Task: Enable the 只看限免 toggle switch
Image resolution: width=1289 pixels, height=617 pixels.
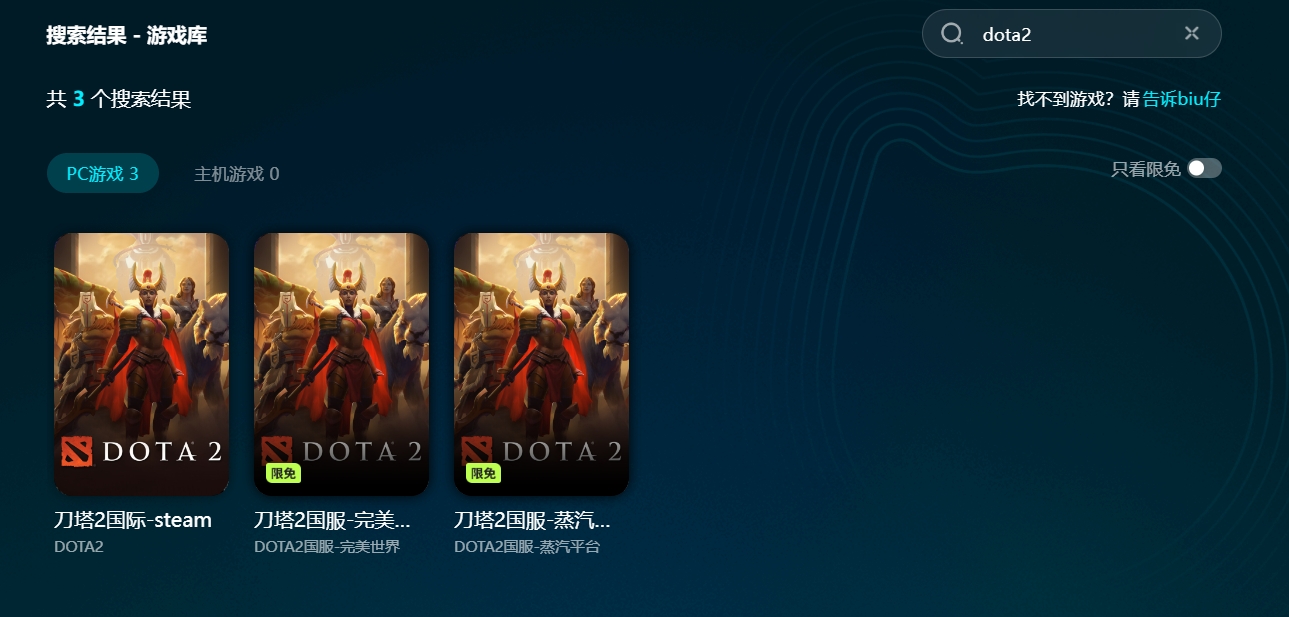Action: tap(1204, 169)
